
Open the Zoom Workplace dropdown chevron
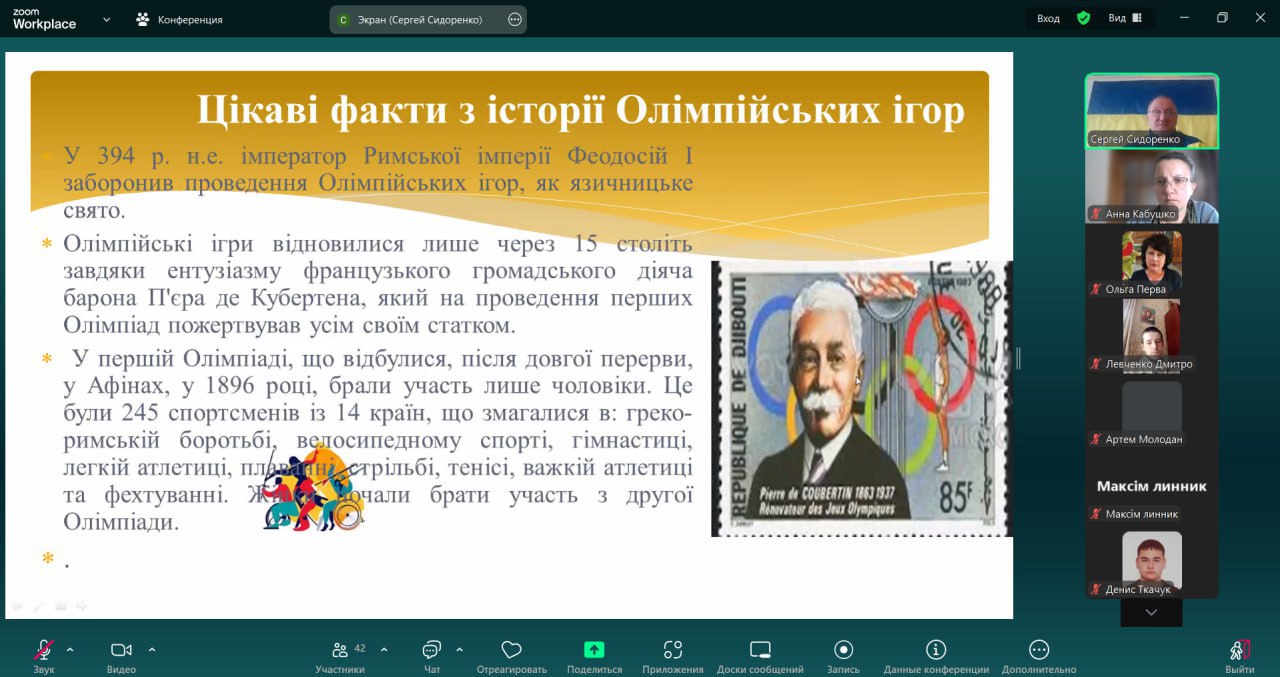point(107,19)
